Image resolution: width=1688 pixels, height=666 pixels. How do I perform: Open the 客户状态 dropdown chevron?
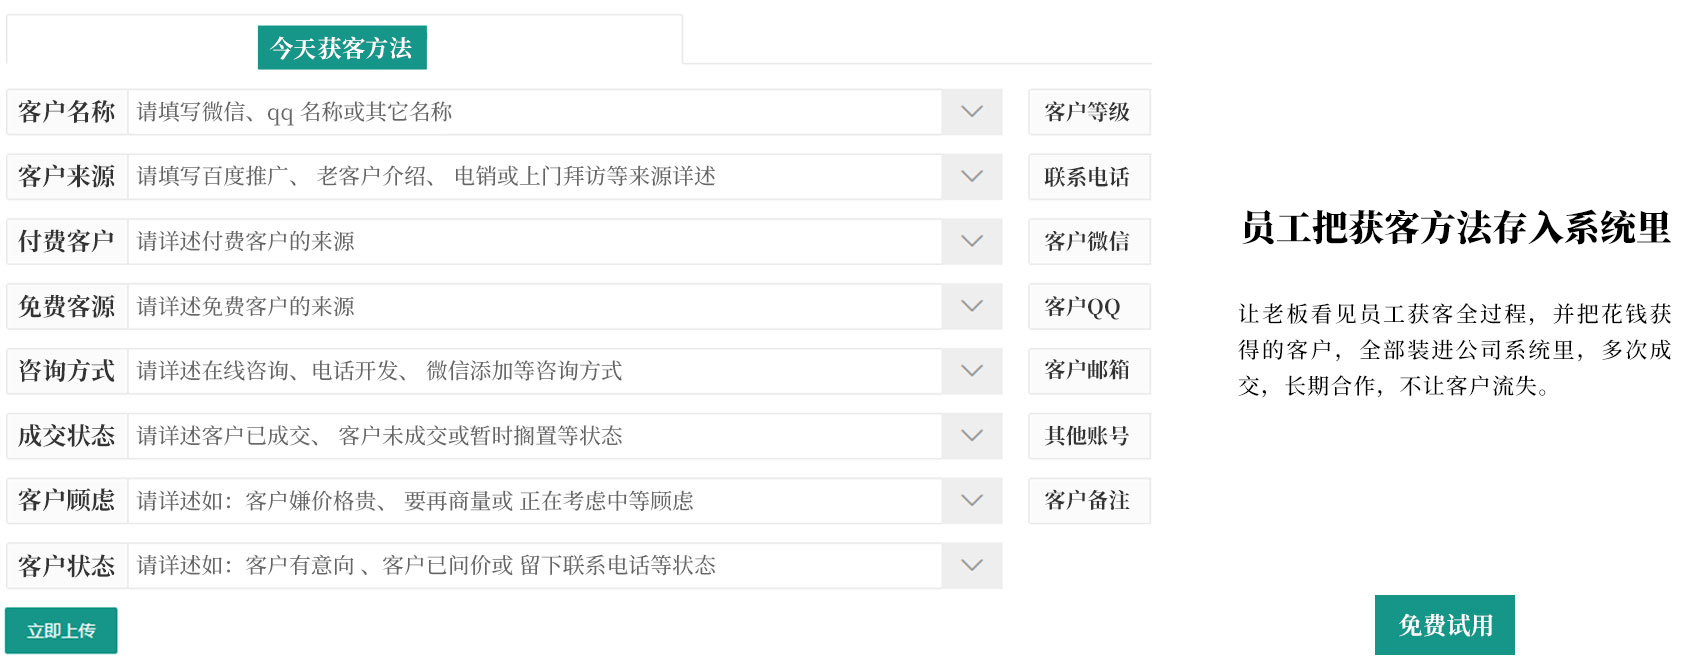(x=971, y=565)
